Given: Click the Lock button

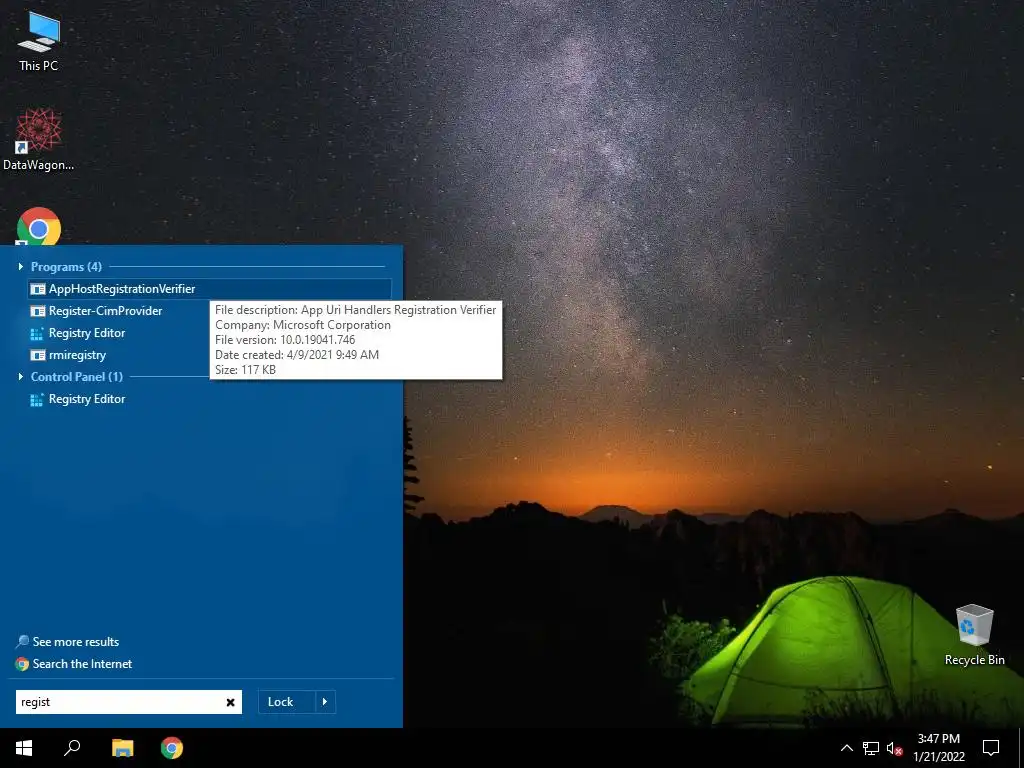Looking at the screenshot, I should pyautogui.click(x=287, y=702).
